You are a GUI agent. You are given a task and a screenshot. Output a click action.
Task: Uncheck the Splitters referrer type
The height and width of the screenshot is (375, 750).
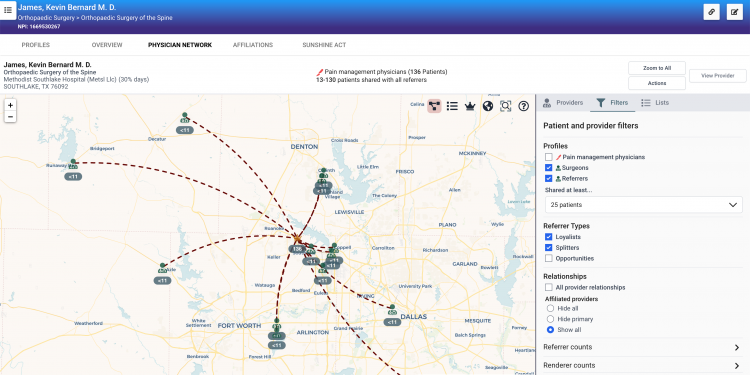[549, 248]
